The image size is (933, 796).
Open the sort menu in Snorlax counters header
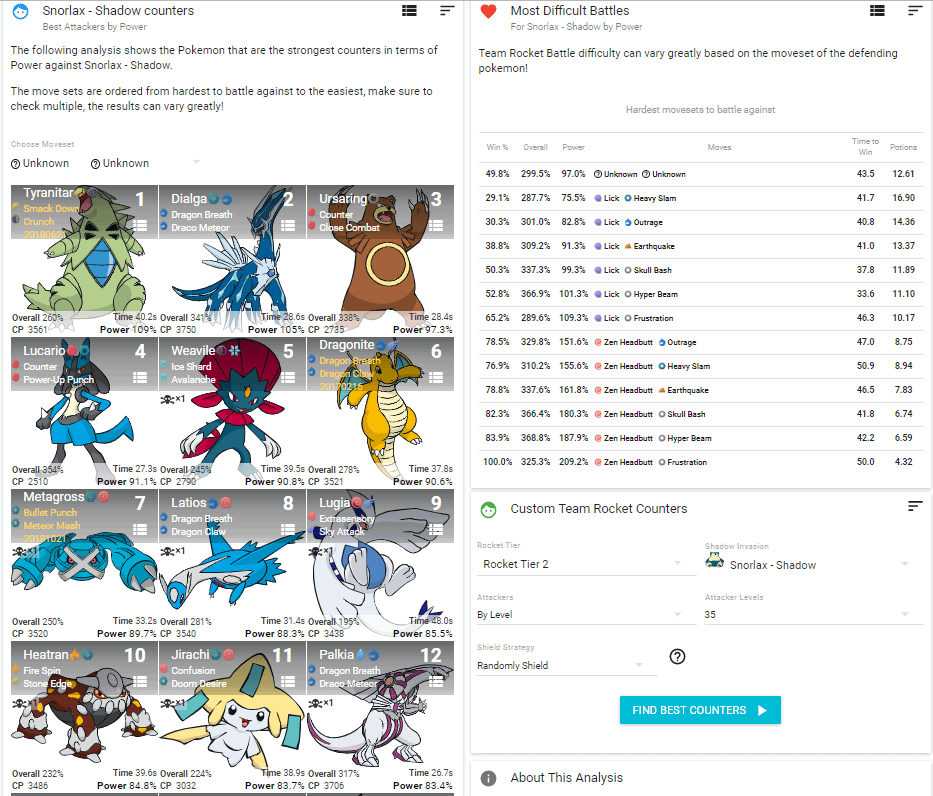point(447,11)
